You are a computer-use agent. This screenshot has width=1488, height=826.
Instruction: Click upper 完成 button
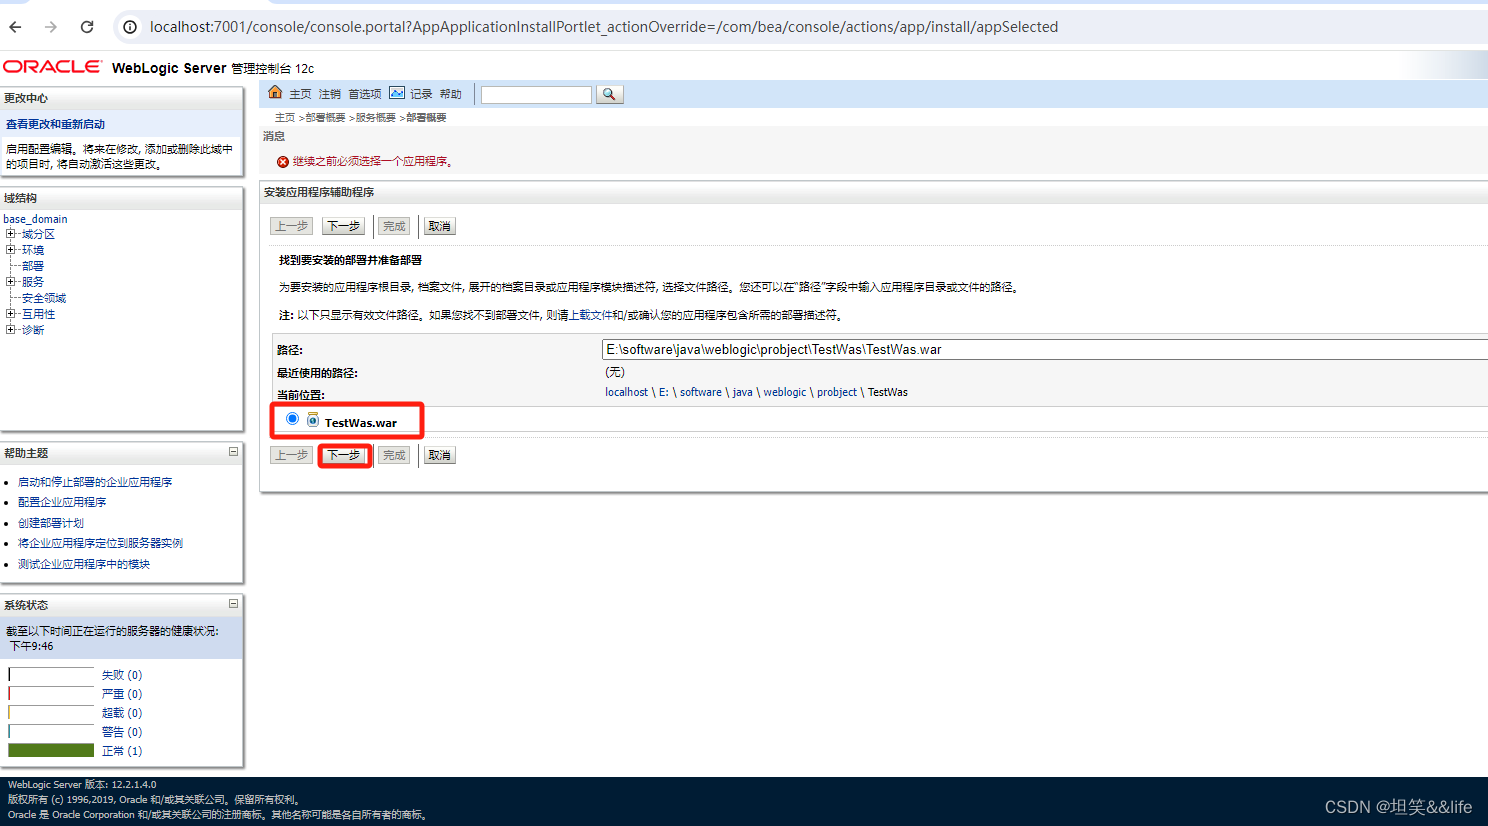(394, 226)
